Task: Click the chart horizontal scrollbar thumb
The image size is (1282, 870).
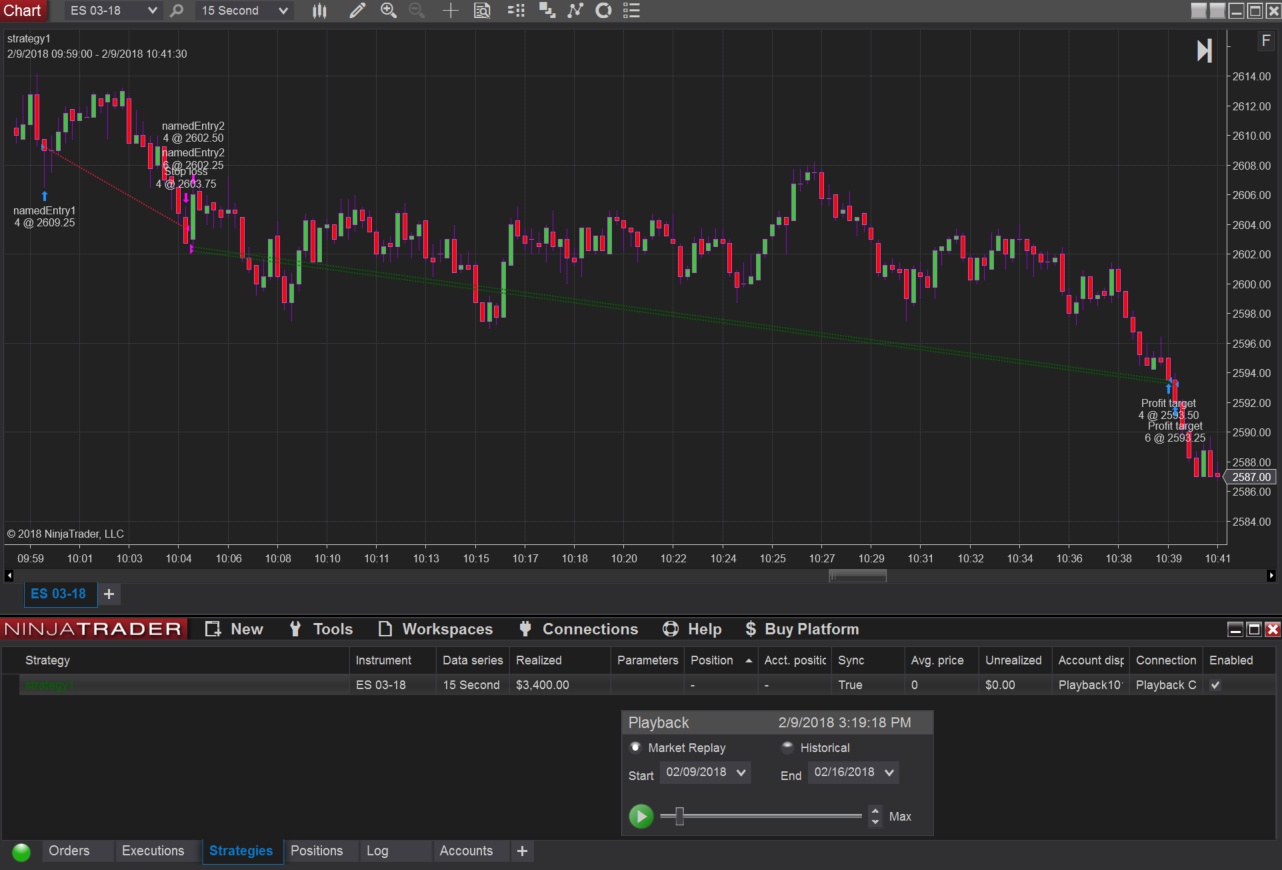Action: click(x=858, y=575)
